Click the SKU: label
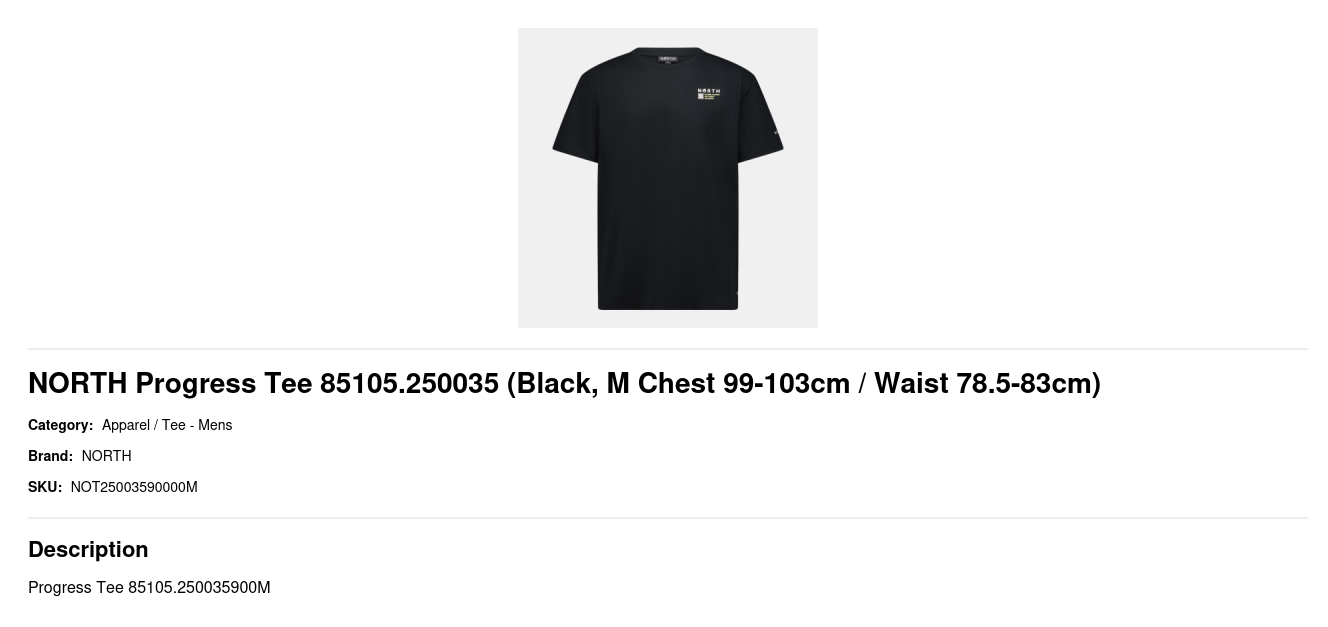The image size is (1328, 627). click(45, 487)
